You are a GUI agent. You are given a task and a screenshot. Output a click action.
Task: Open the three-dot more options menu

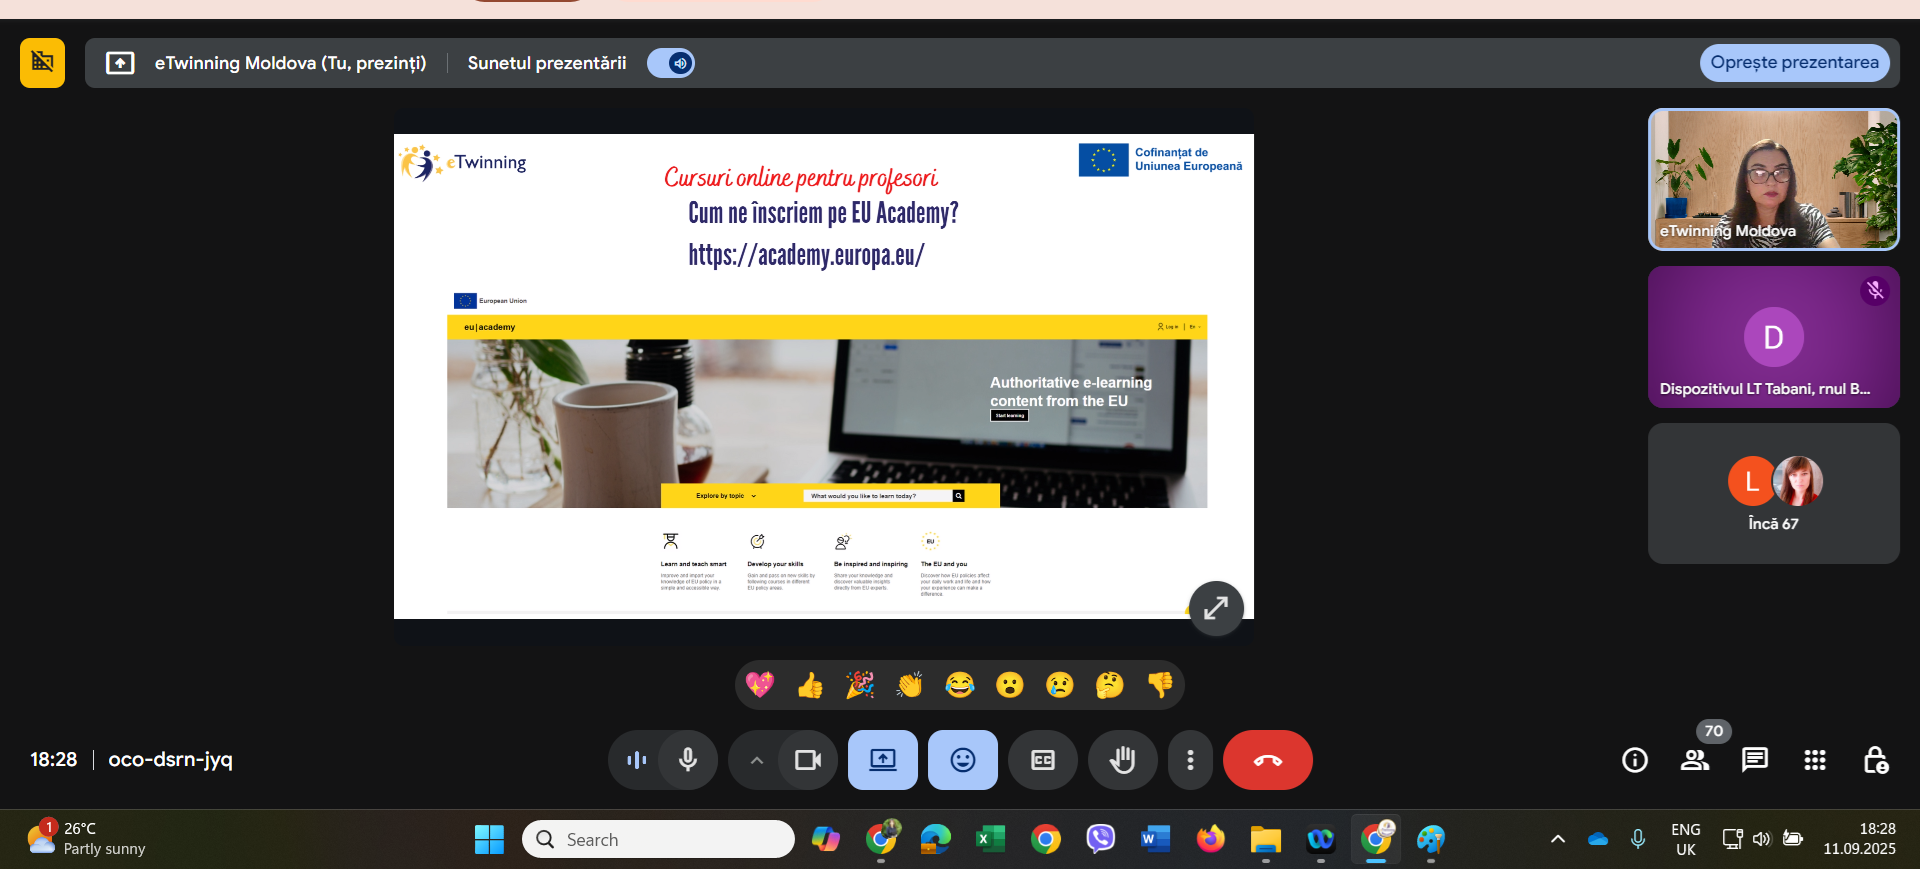click(x=1190, y=760)
